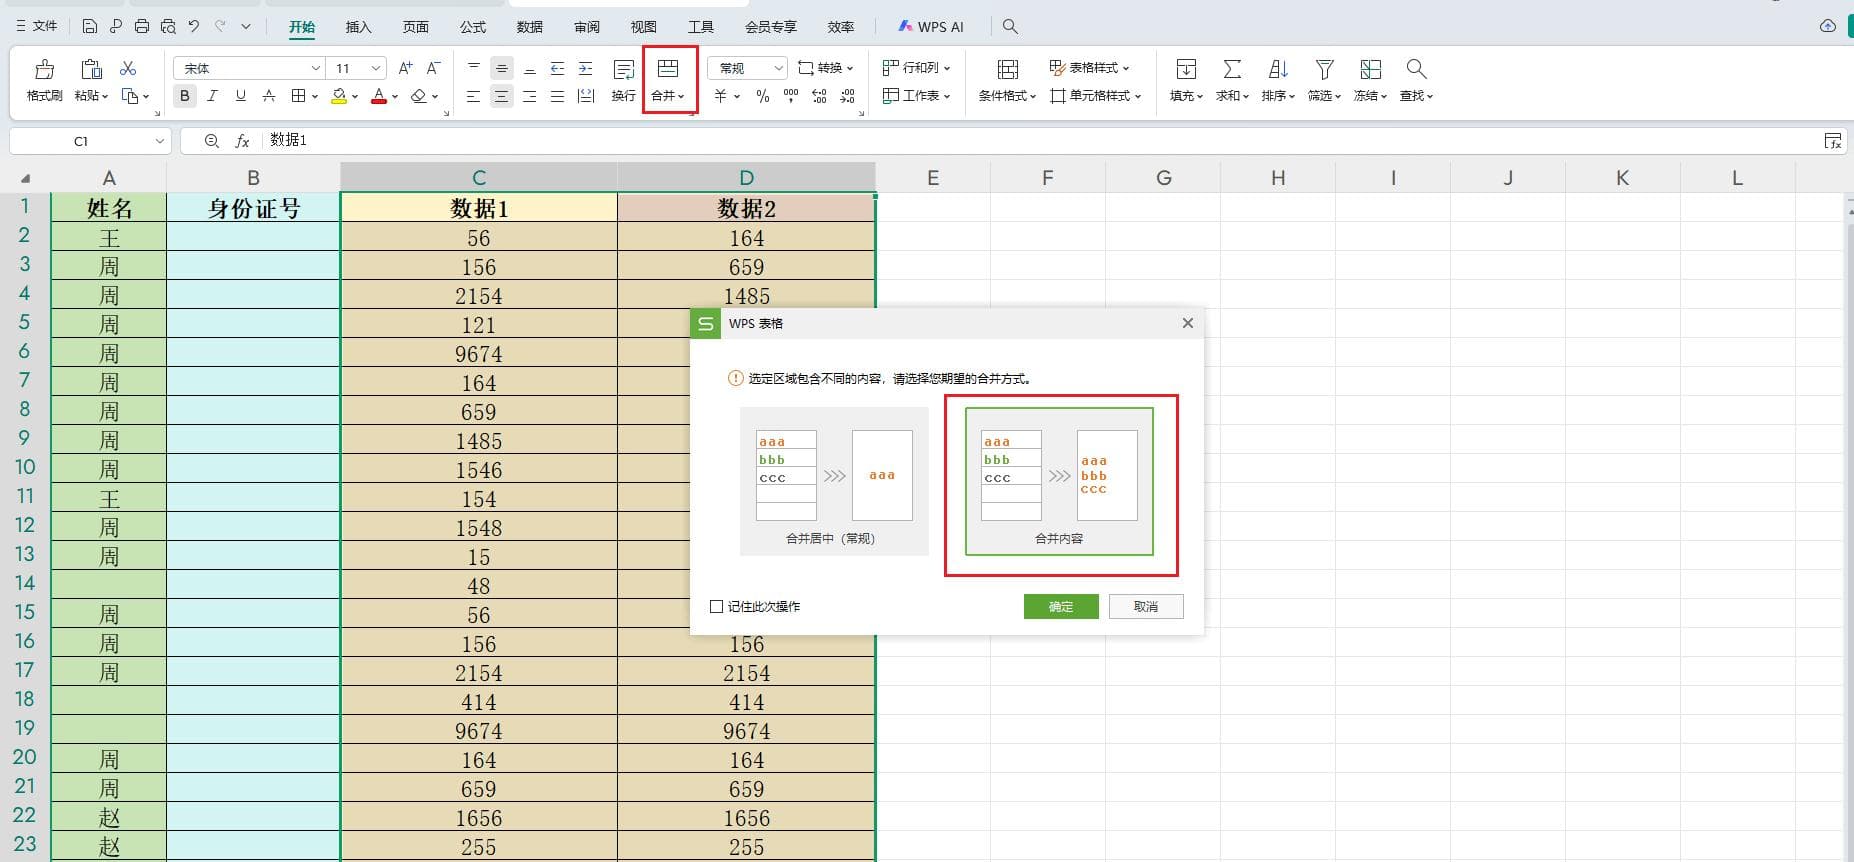Switch to the 视图 tab

644,27
